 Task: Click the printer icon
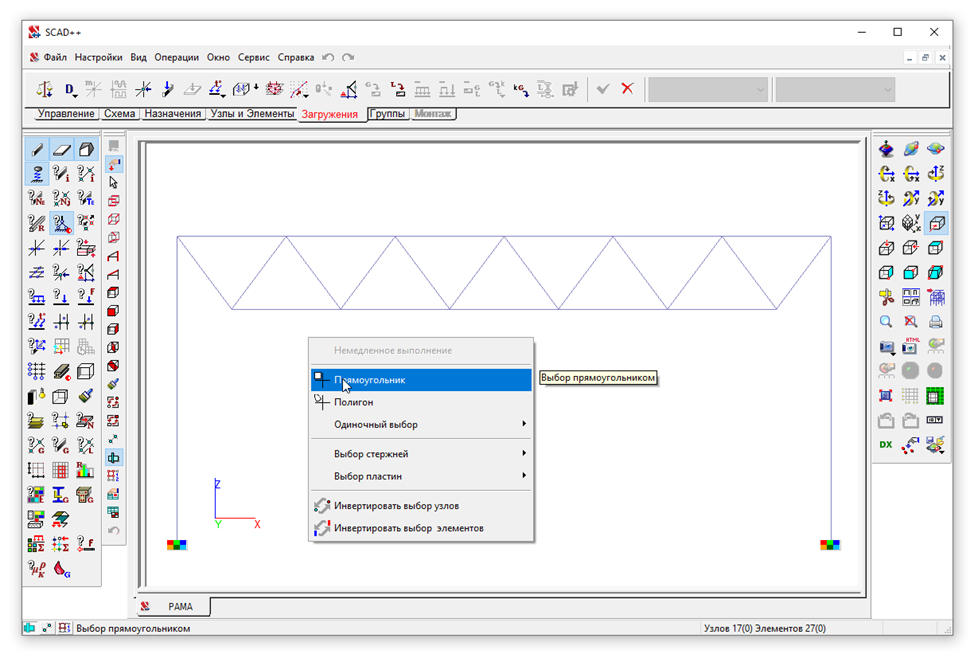[x=935, y=322]
